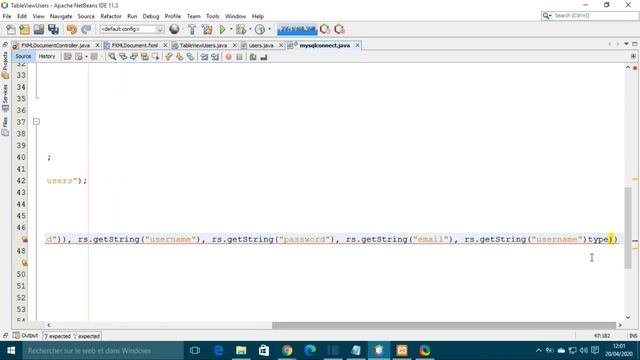Select the mysqlconnect.java tab
The width and height of the screenshot is (640, 360).
(x=324, y=45)
